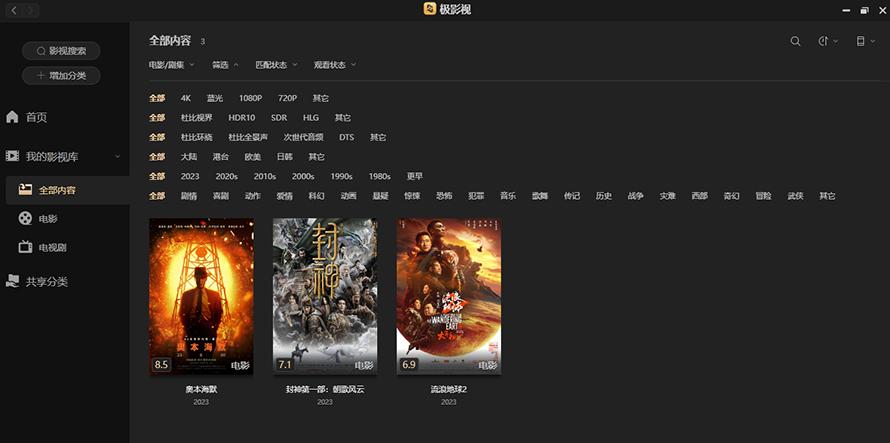Viewport: 890px width, 443px height.
Task: Filter year by 2020s
Action: (x=226, y=176)
